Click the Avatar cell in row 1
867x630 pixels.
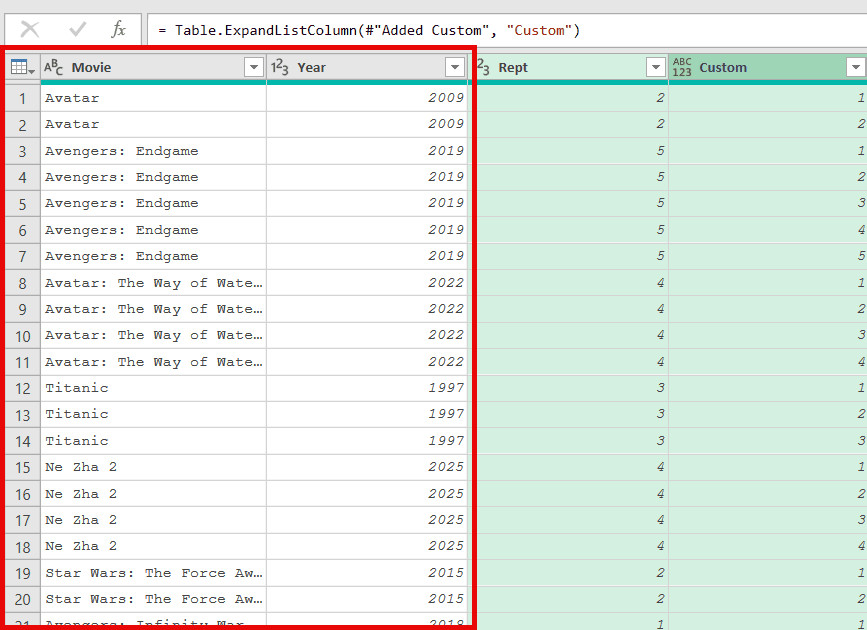tap(150, 98)
